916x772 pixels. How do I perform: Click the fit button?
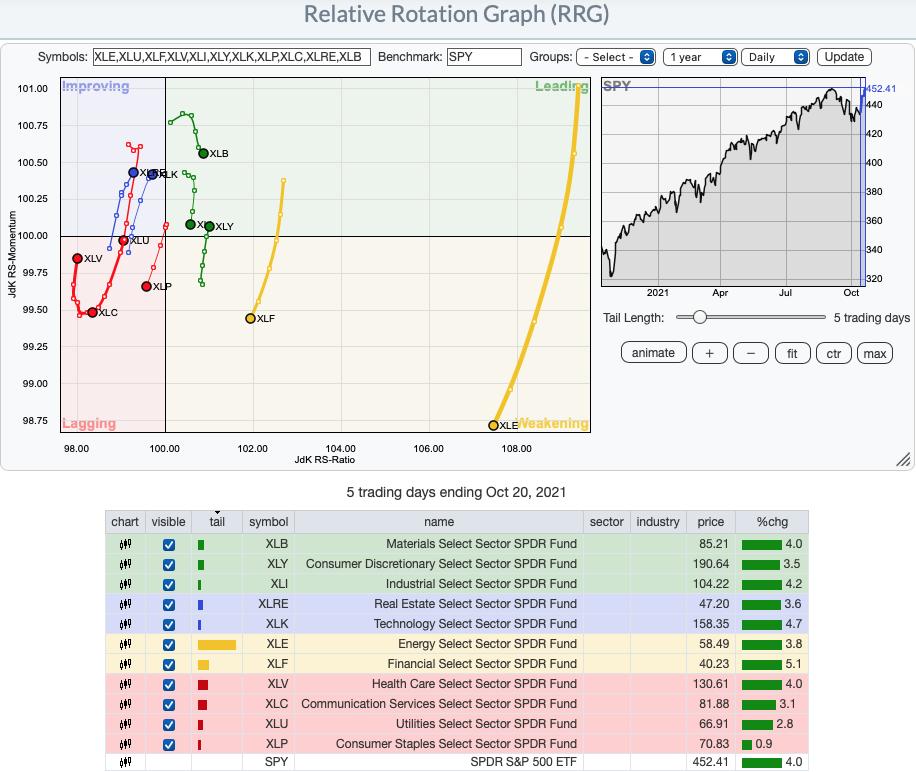coord(792,353)
